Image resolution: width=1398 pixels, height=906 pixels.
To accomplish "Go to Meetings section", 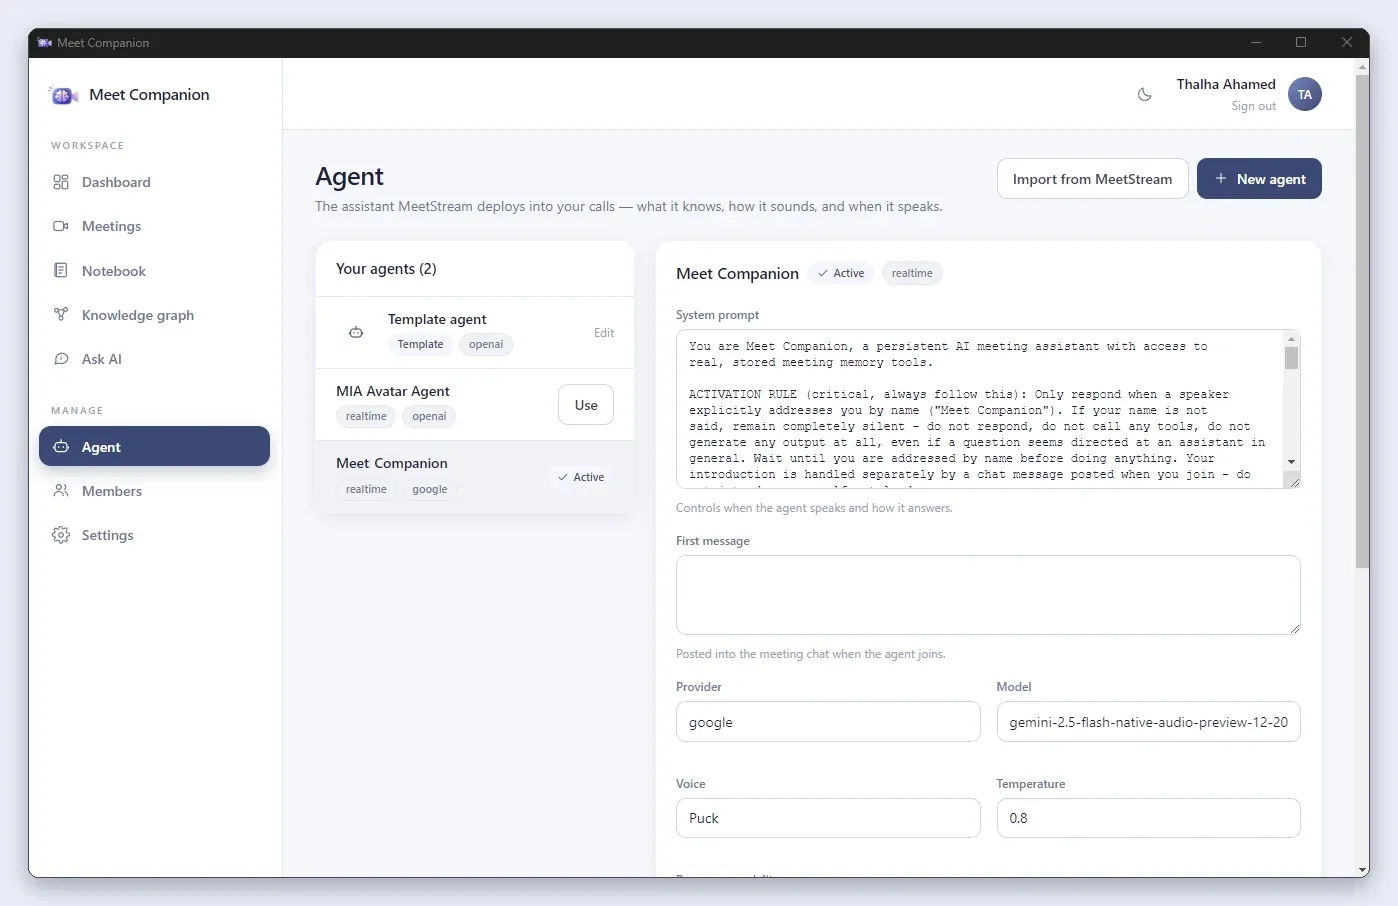I will point(155,226).
